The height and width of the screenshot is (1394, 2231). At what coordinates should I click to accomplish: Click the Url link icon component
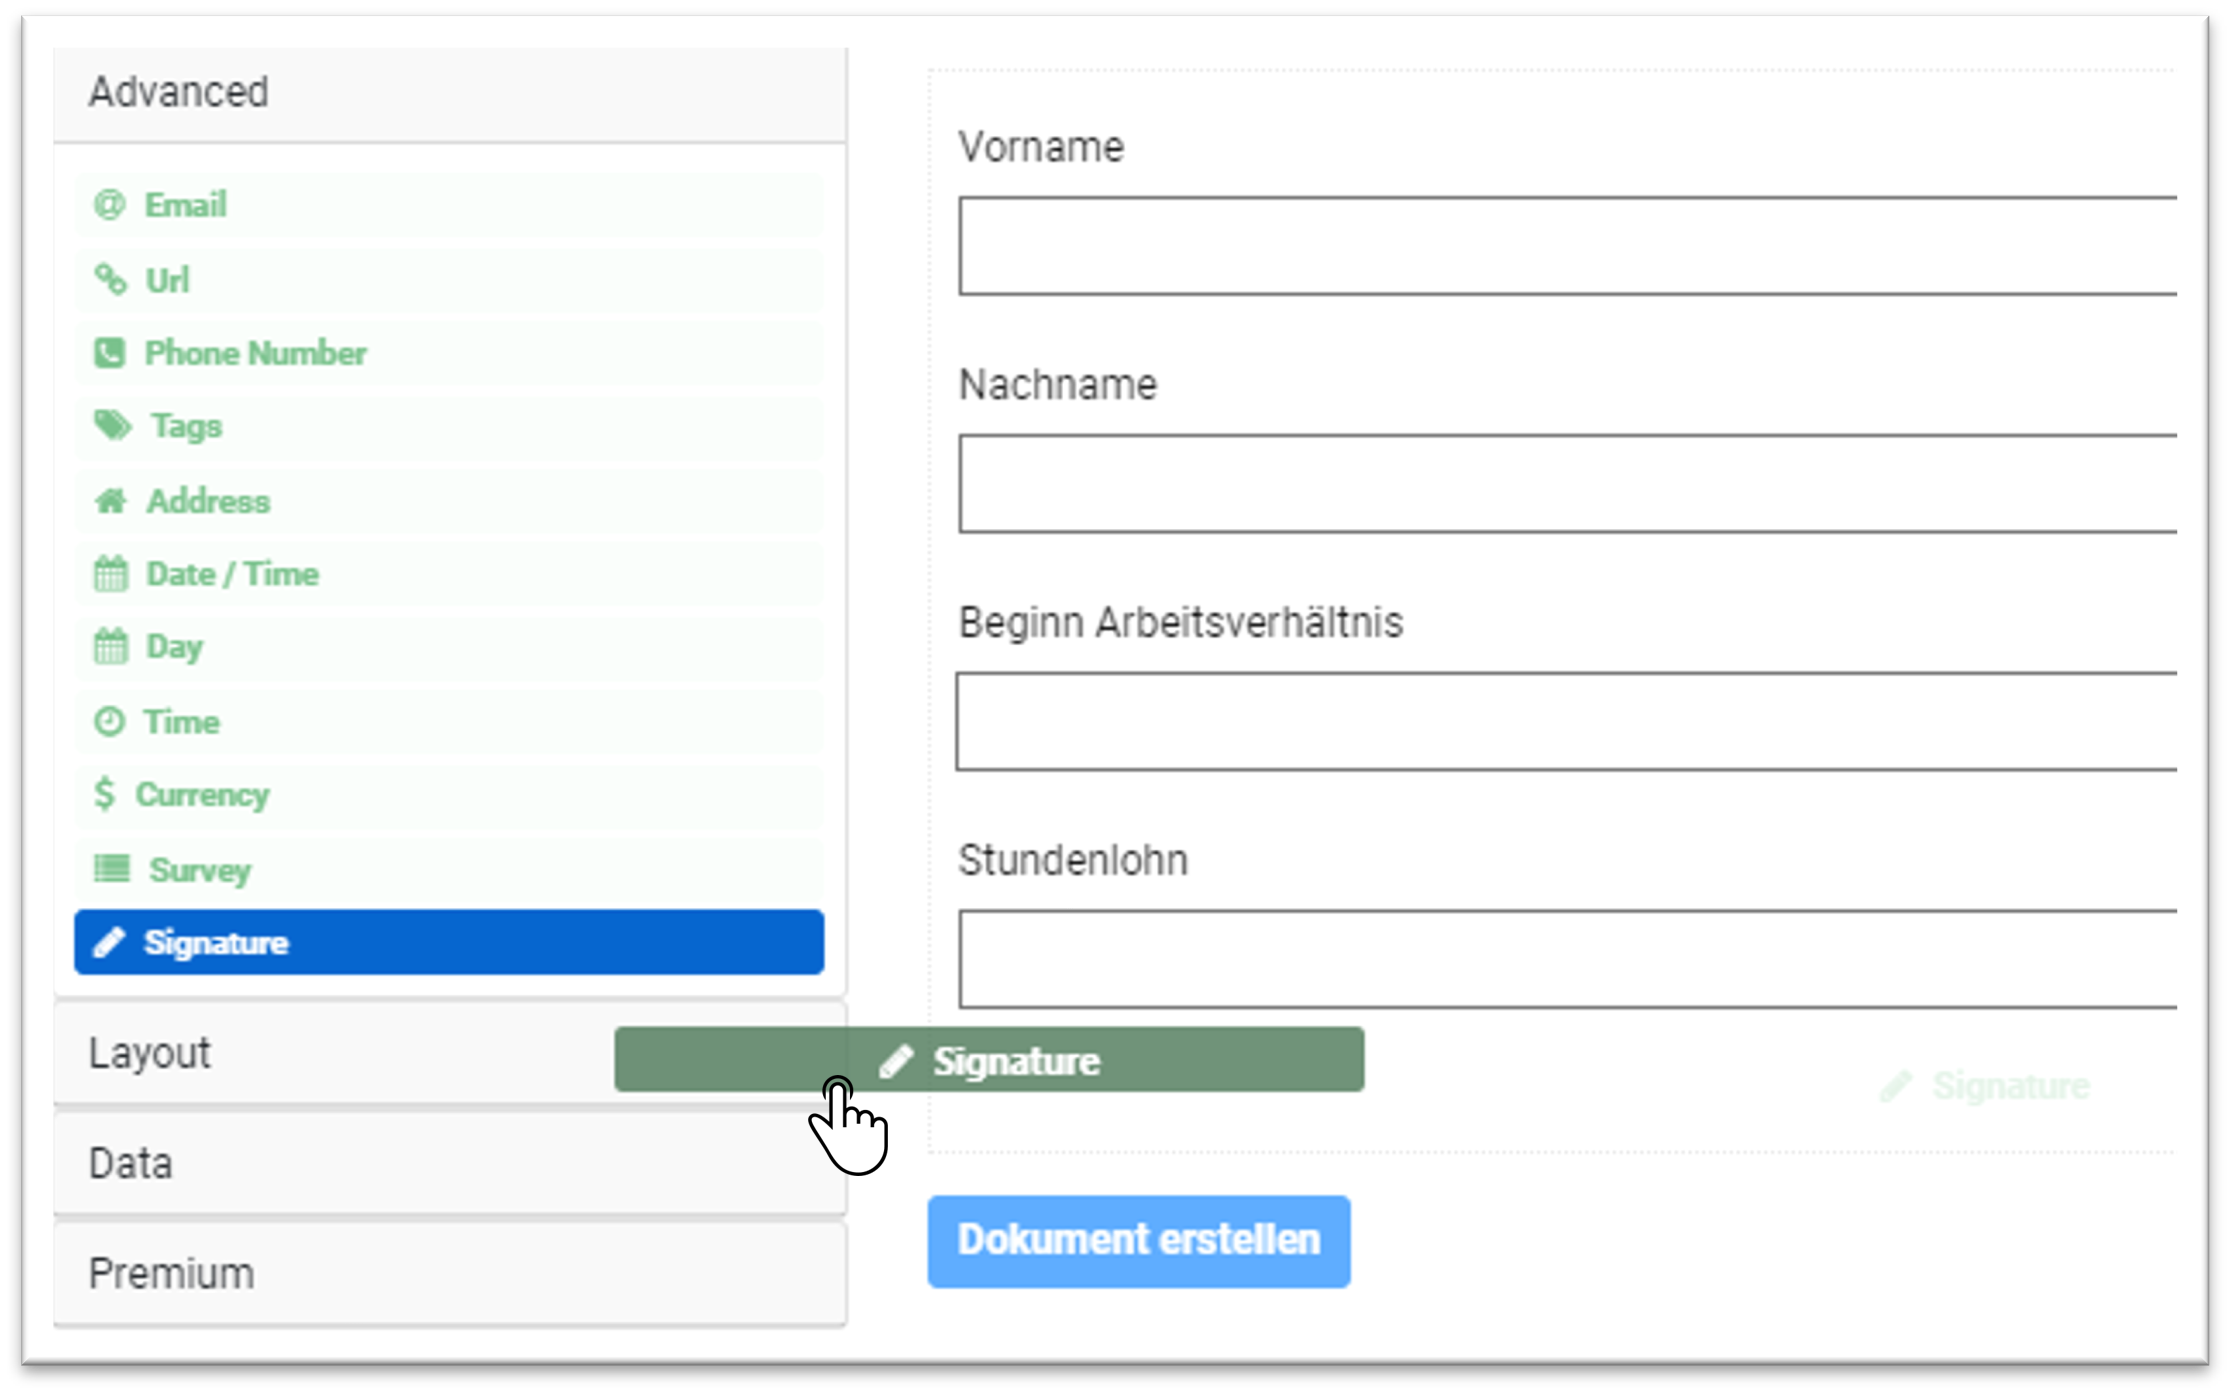point(449,279)
